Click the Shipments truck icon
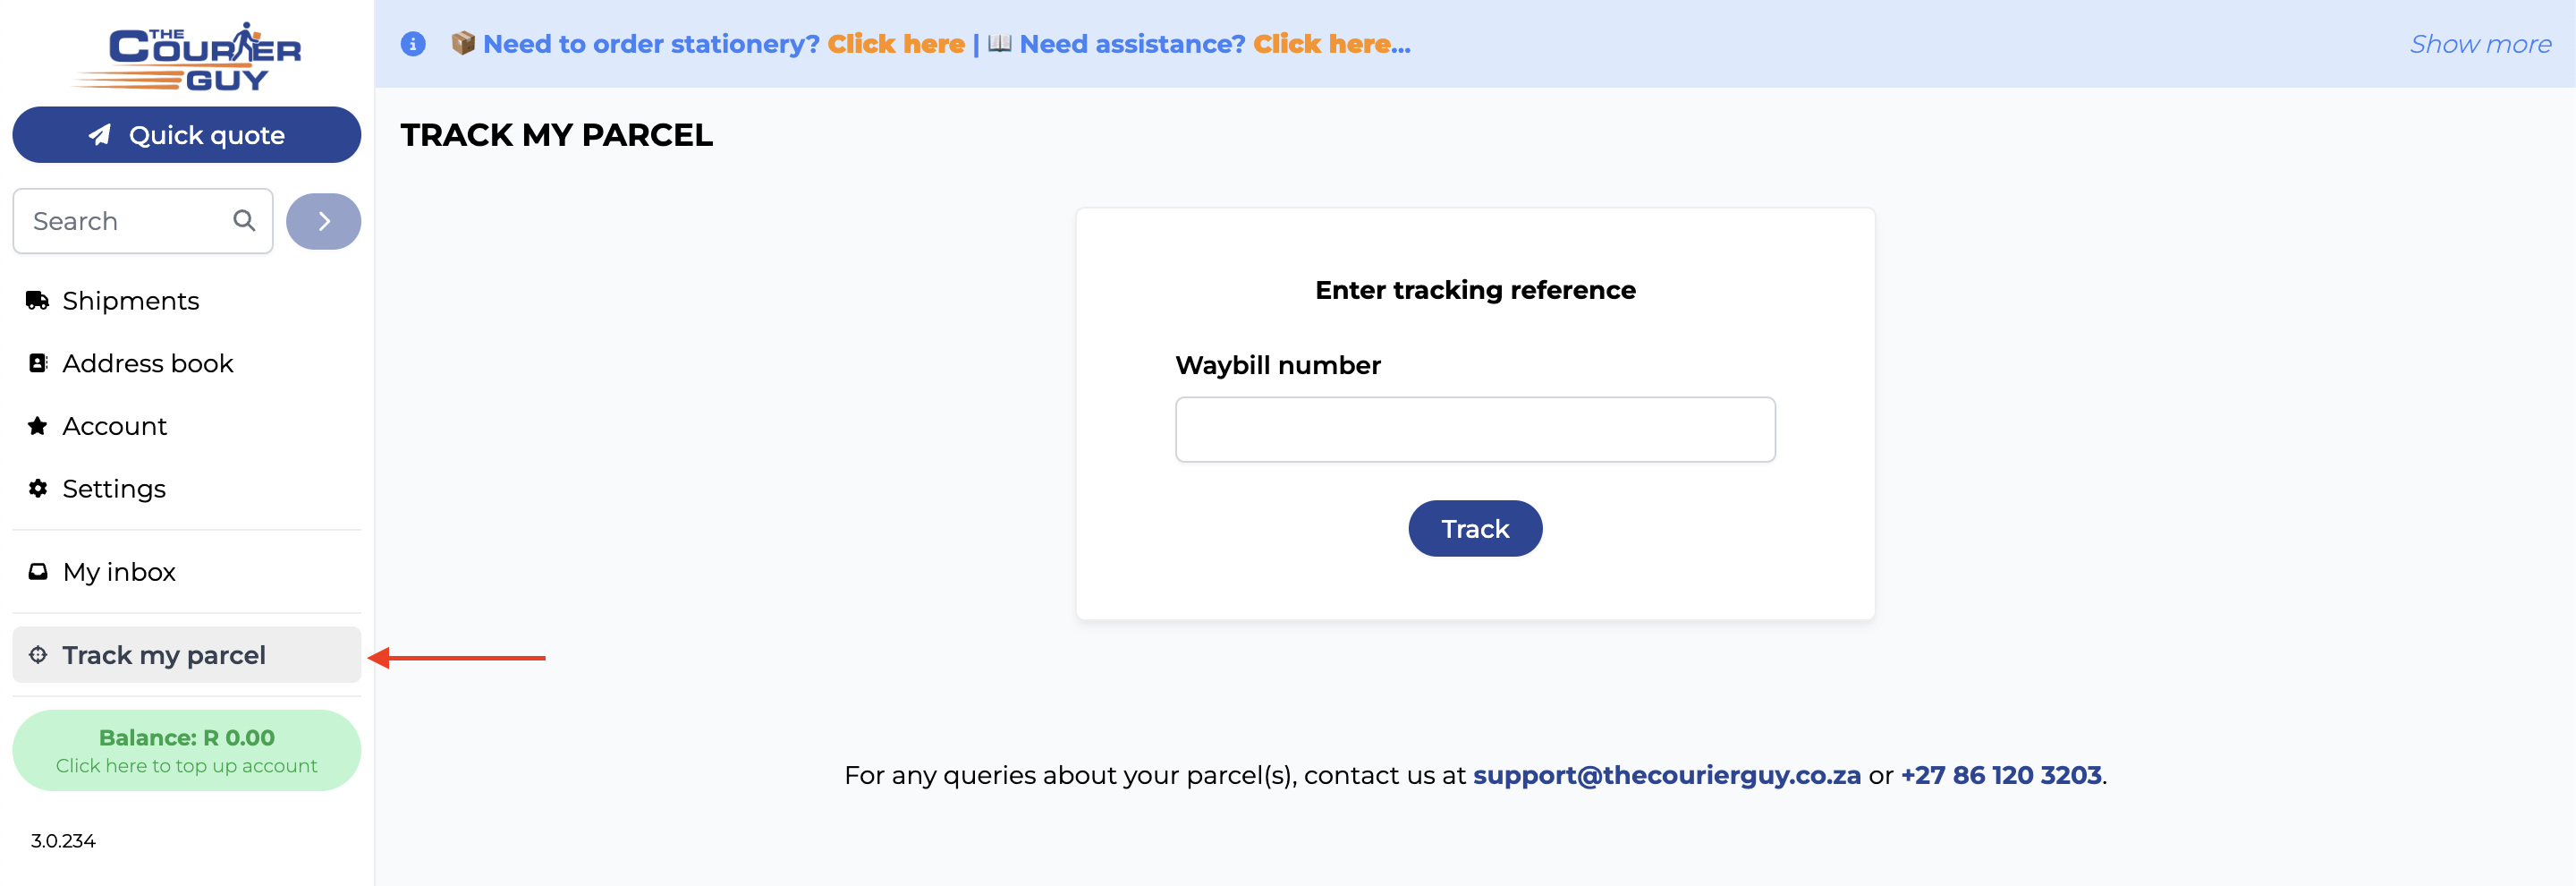 pyautogui.click(x=38, y=300)
